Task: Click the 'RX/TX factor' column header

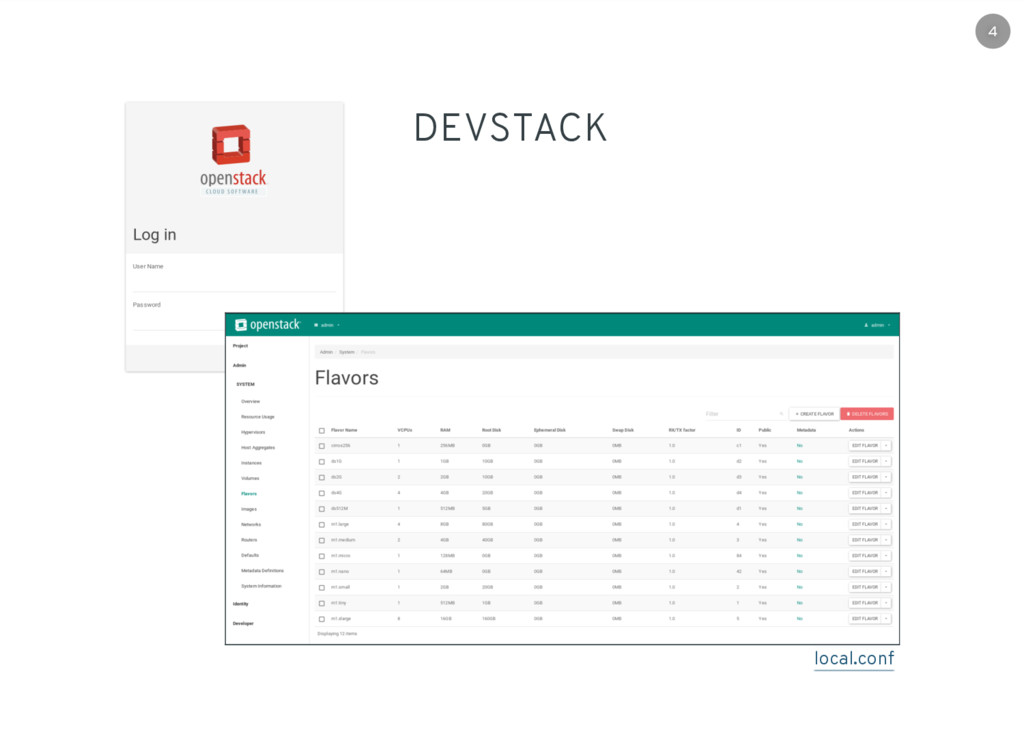Action: click(682, 430)
